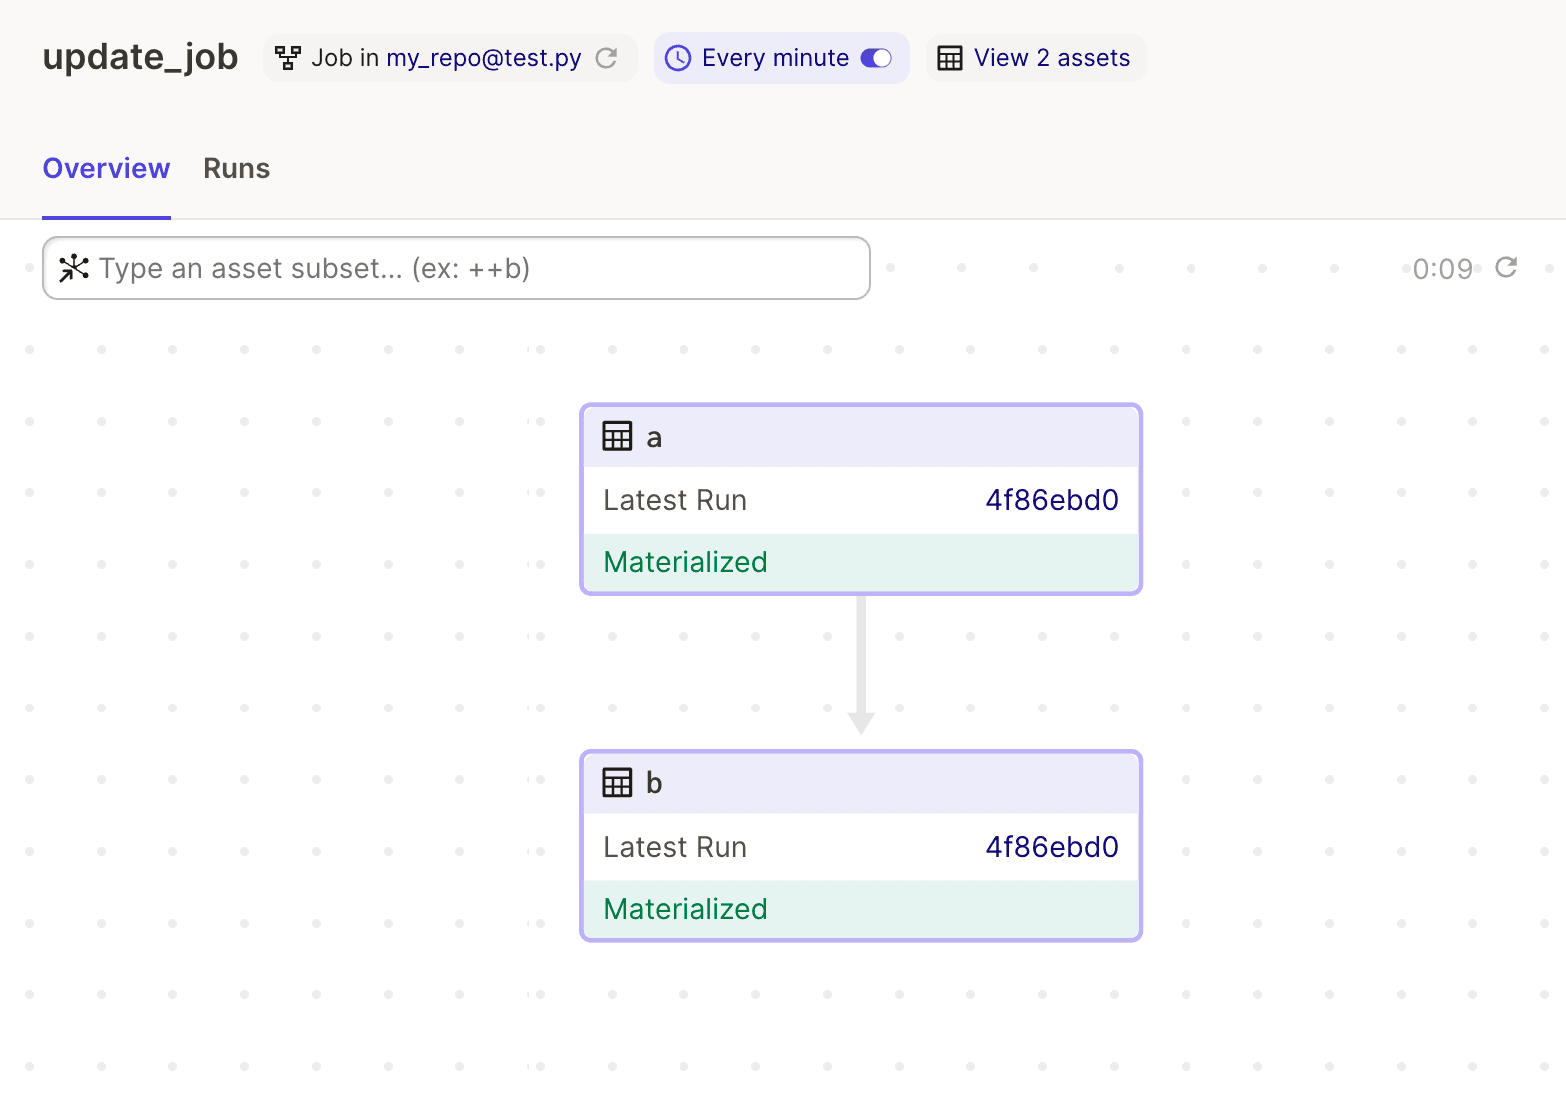The height and width of the screenshot is (1105, 1566).
Task: Click the table icon next to View 2 assets
Action: pos(950,58)
